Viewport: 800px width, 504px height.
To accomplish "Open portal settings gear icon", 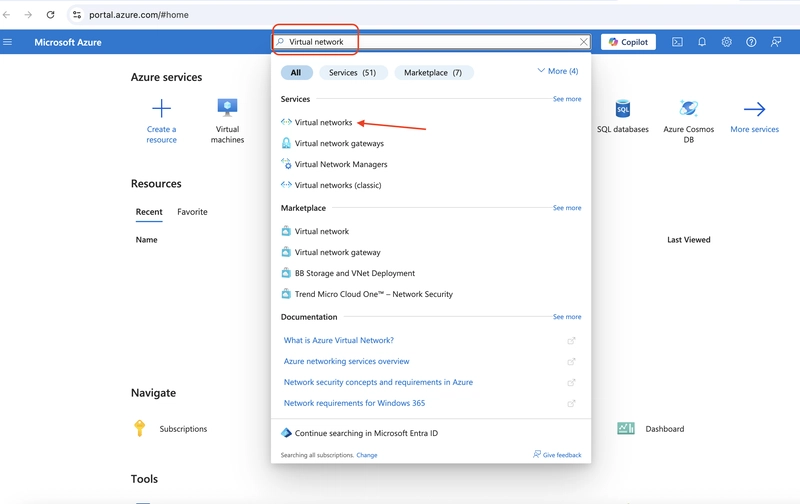I will 727,42.
